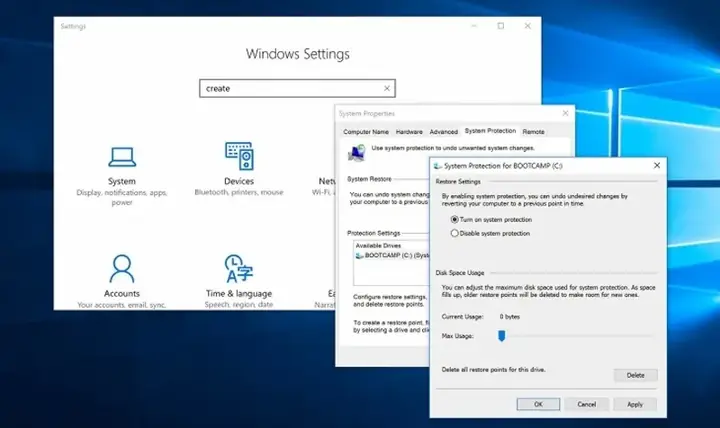Switch to the Computer Name tab
Screen dimensions: 720x428
click(x=366, y=132)
